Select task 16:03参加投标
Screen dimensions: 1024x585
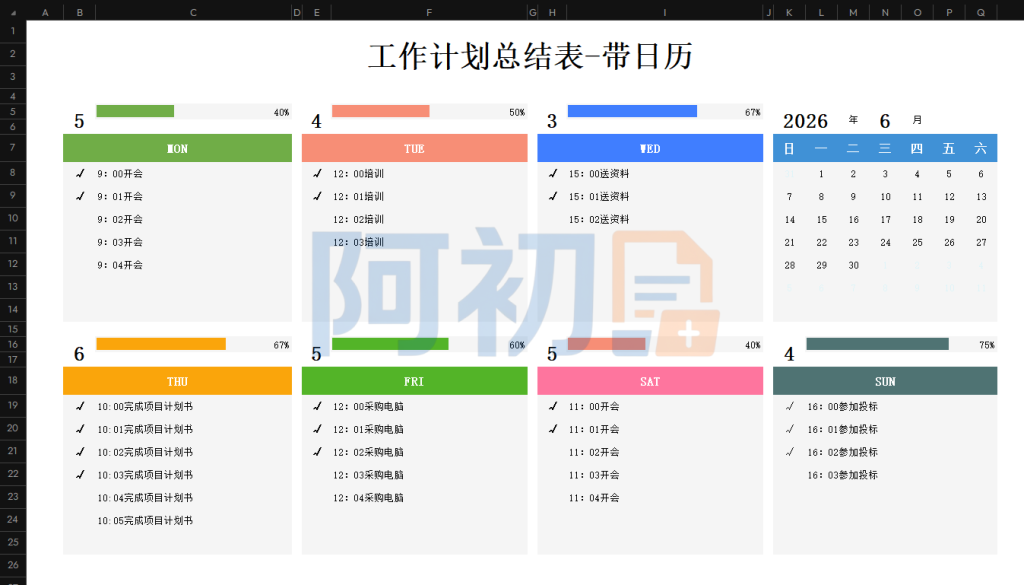coord(842,475)
